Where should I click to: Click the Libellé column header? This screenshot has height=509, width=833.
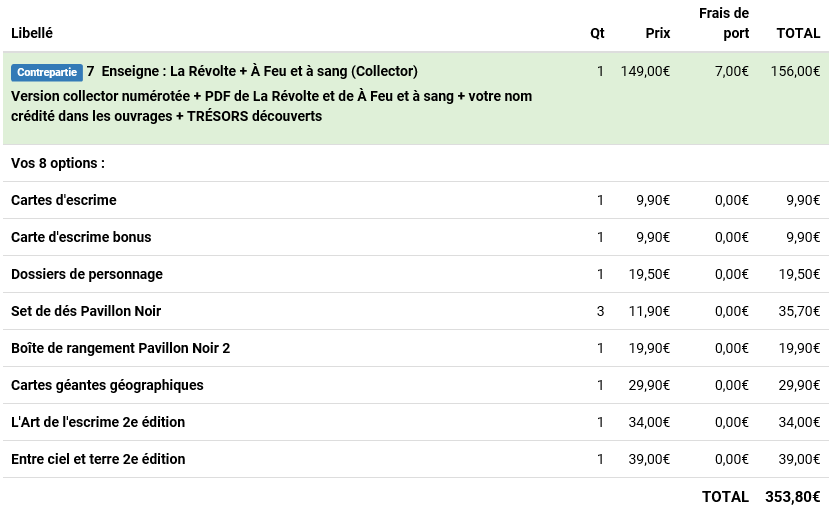[x=32, y=33]
